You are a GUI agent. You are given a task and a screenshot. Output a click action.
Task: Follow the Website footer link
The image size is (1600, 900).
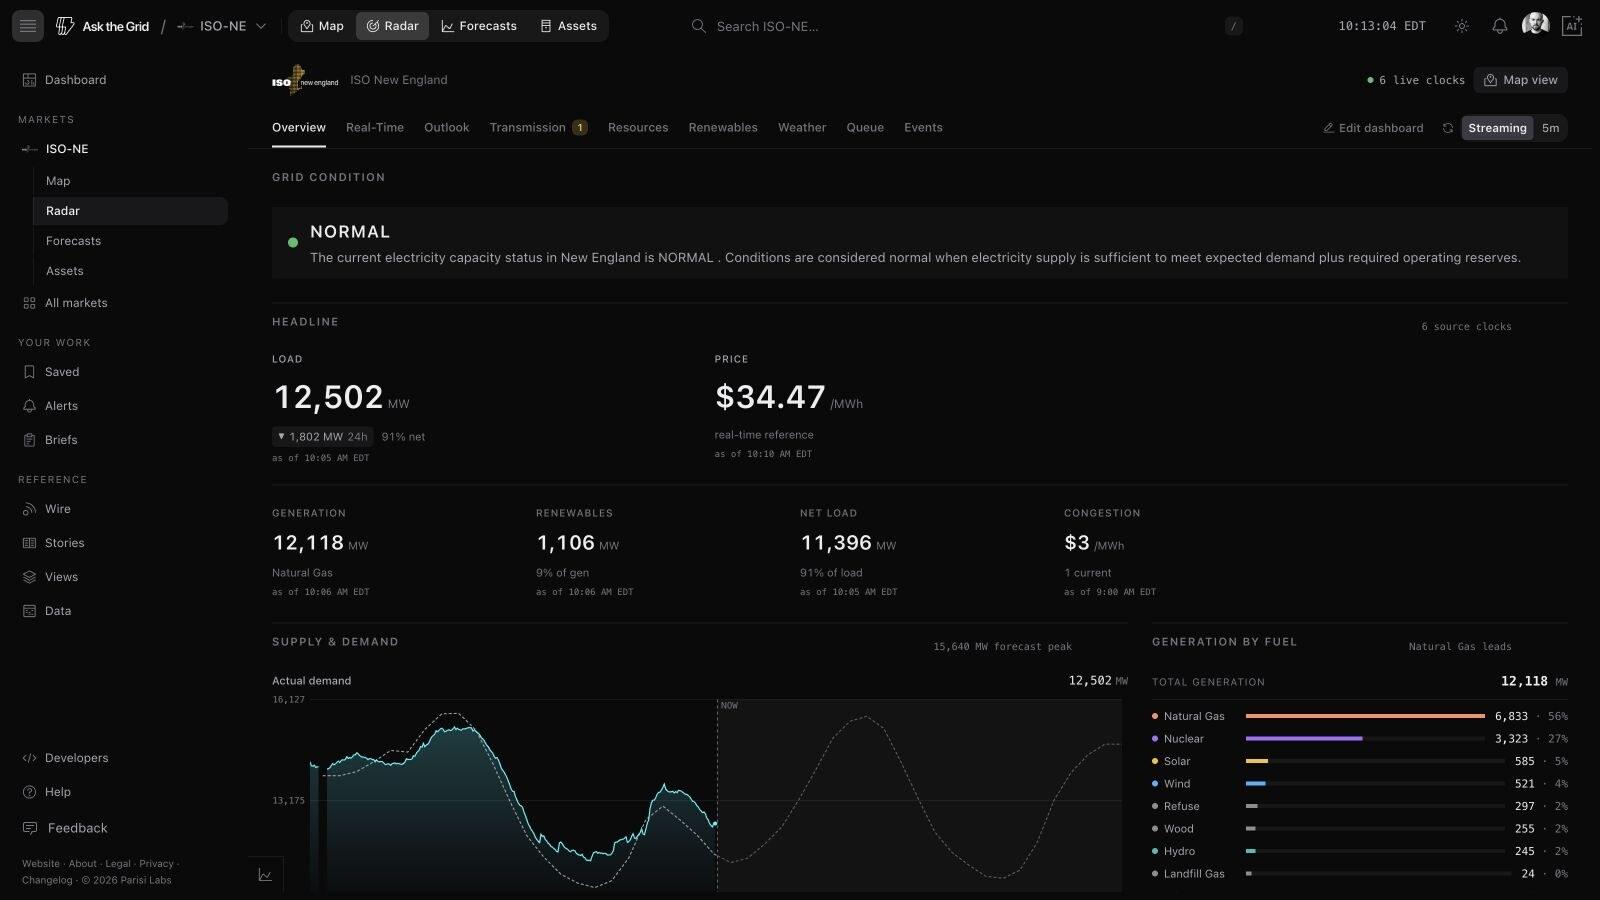[x=41, y=864]
